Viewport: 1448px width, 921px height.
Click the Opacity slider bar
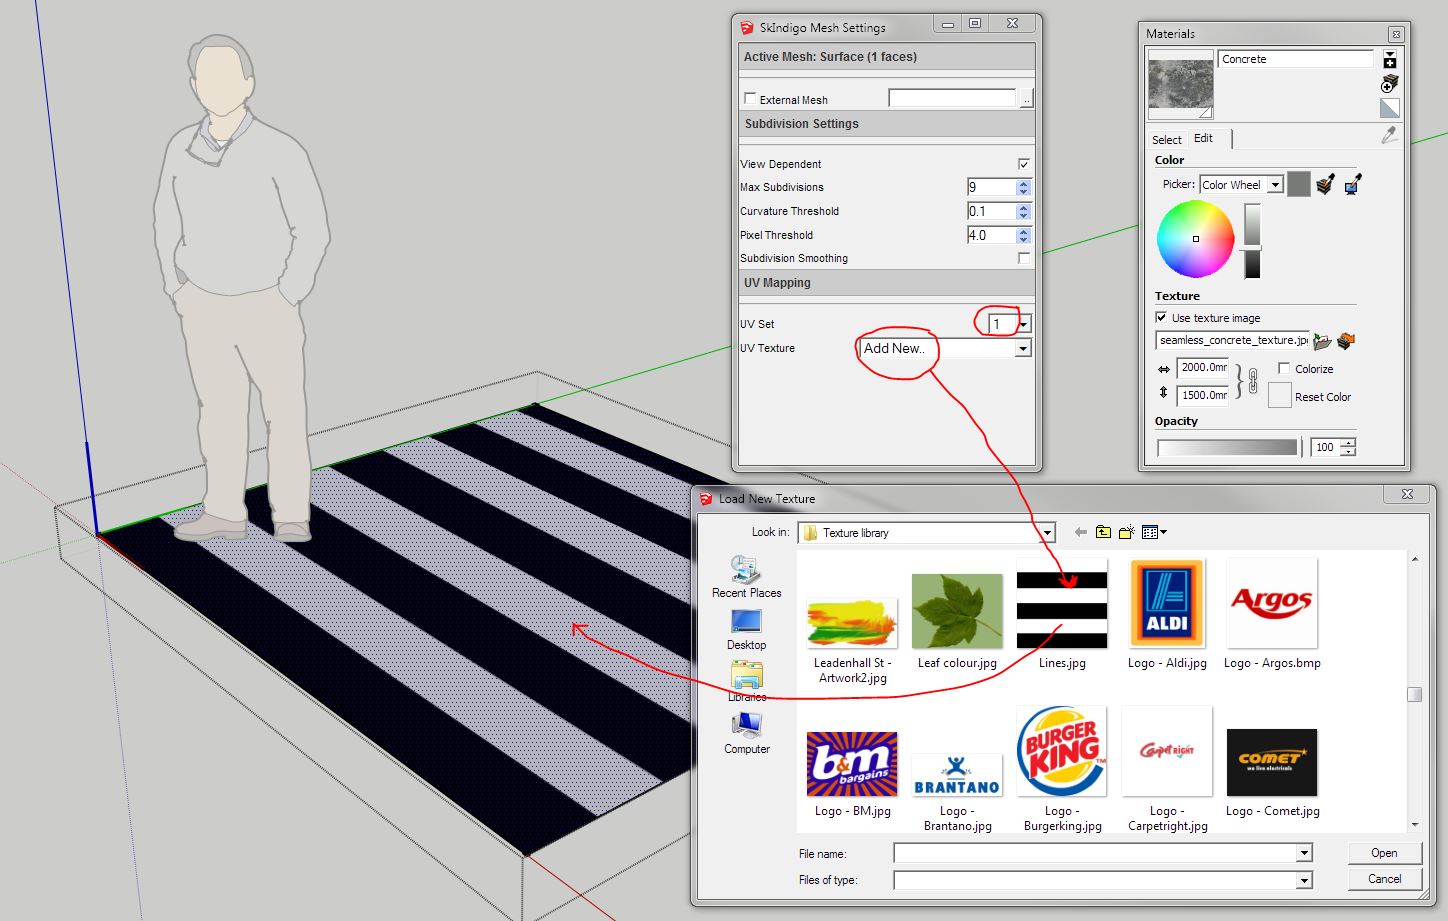(1227, 447)
